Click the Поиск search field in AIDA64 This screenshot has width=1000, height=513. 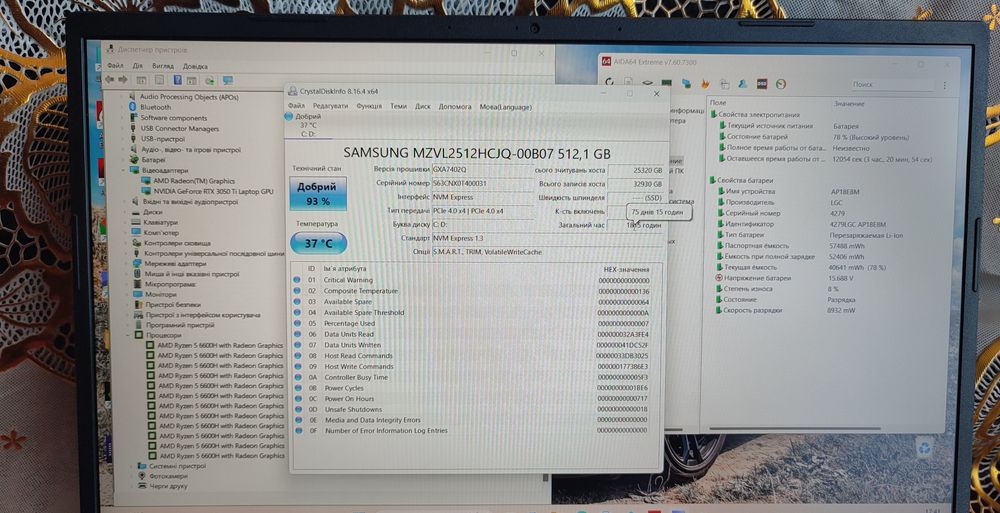point(893,84)
